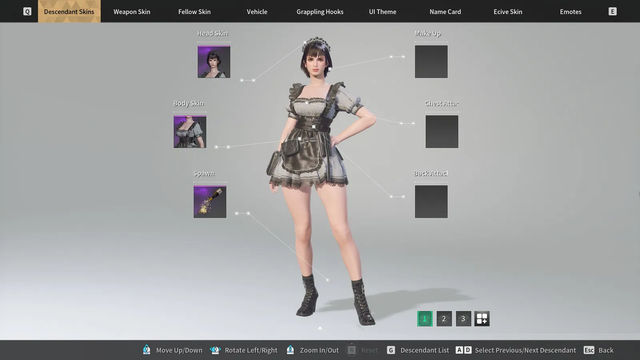Click the Spawn label
Image resolution: width=640 pixels, height=360 pixels.
[204, 173]
